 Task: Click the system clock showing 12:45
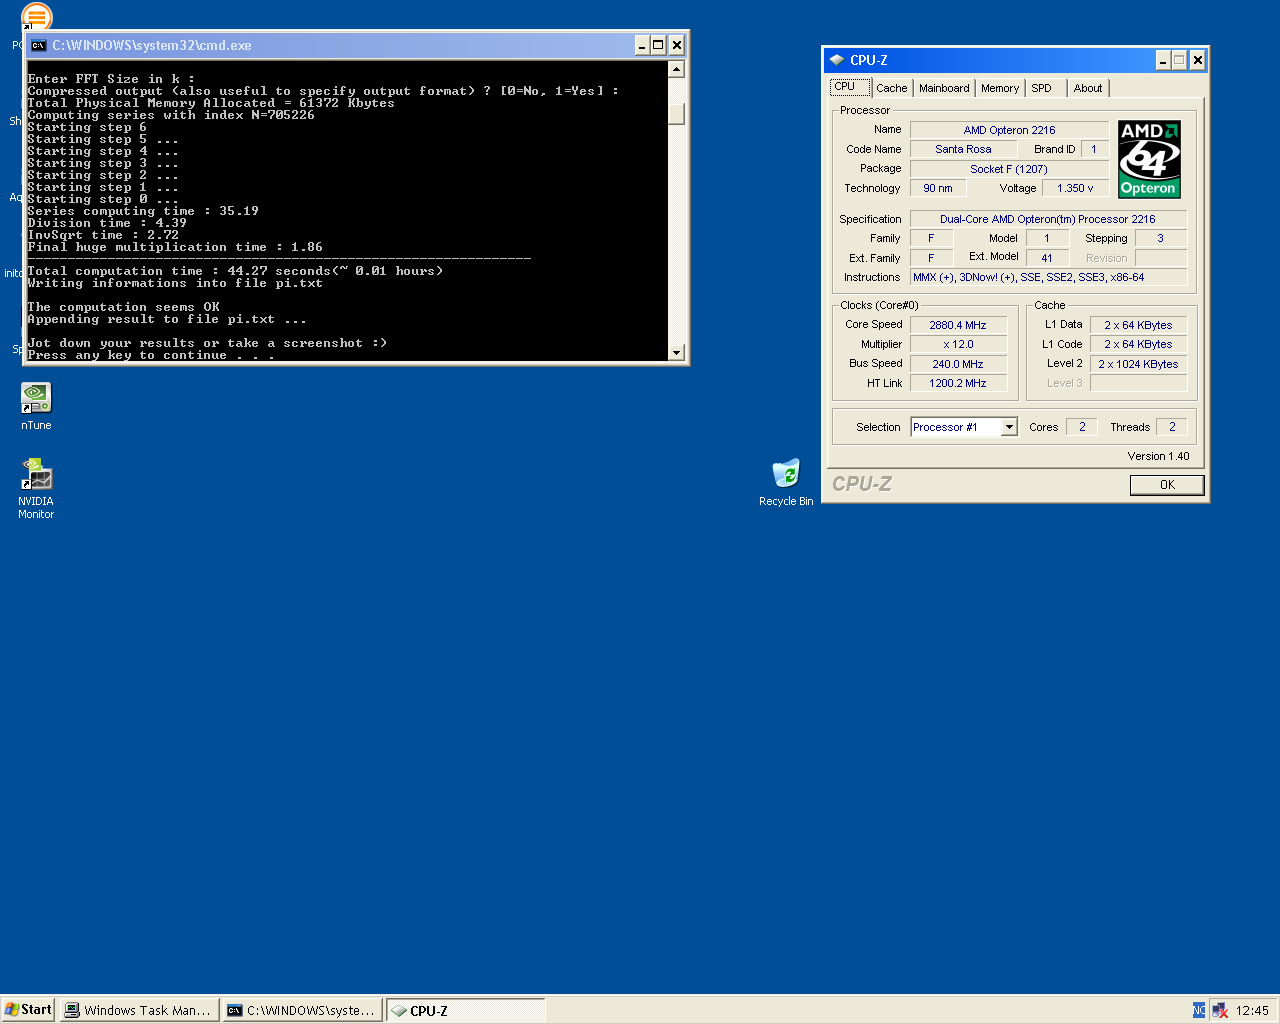(x=1252, y=1010)
